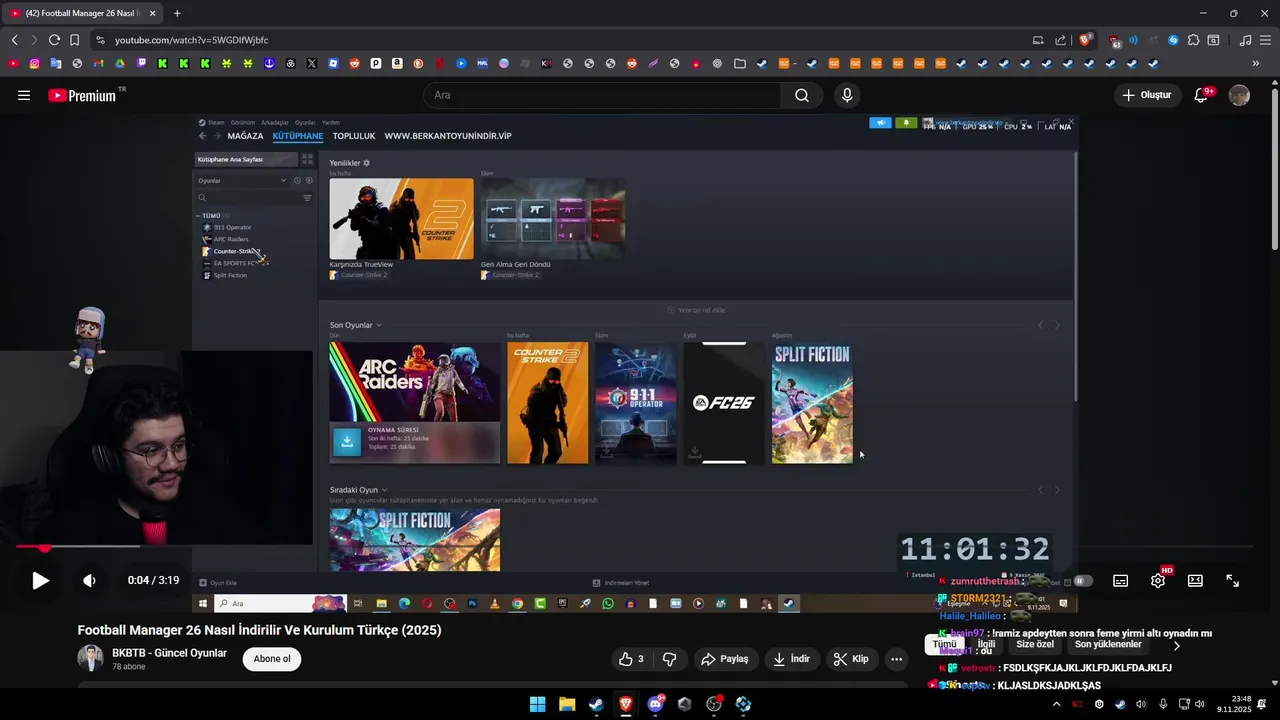
Task: Select the İlgili filter chip
Action: (986, 645)
